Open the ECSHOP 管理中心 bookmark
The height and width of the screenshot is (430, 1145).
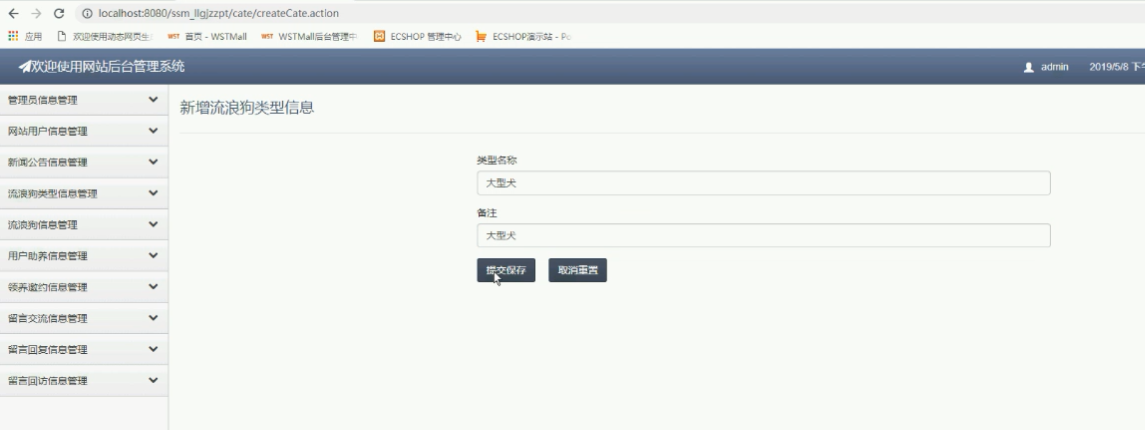click(x=417, y=37)
